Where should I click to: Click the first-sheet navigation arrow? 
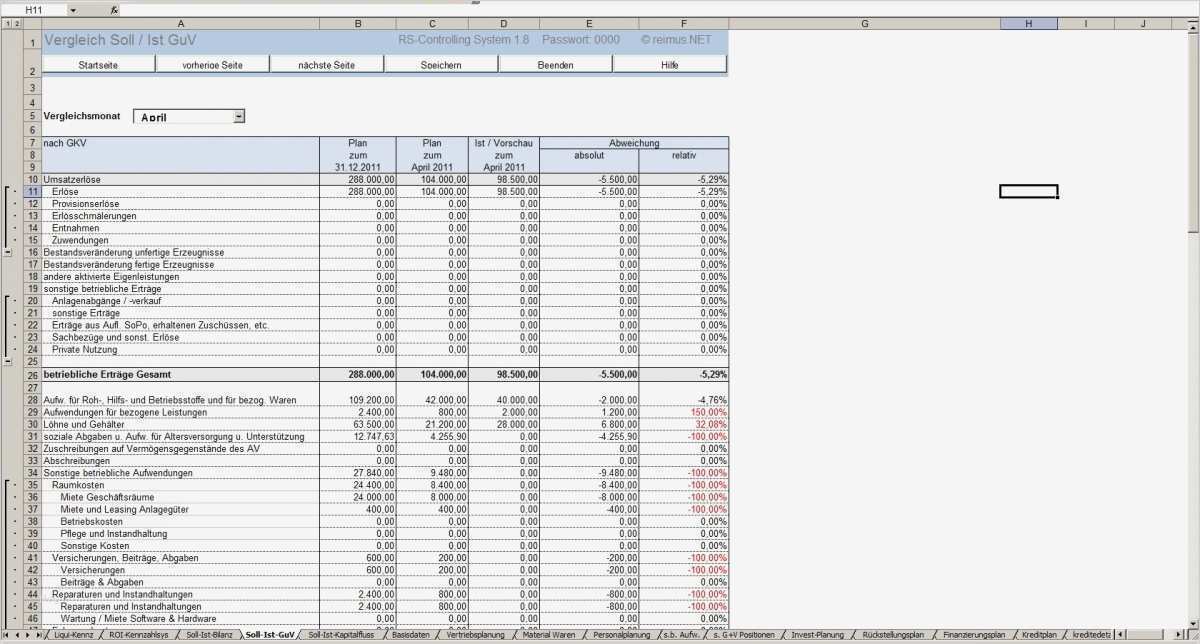click(x=4, y=633)
